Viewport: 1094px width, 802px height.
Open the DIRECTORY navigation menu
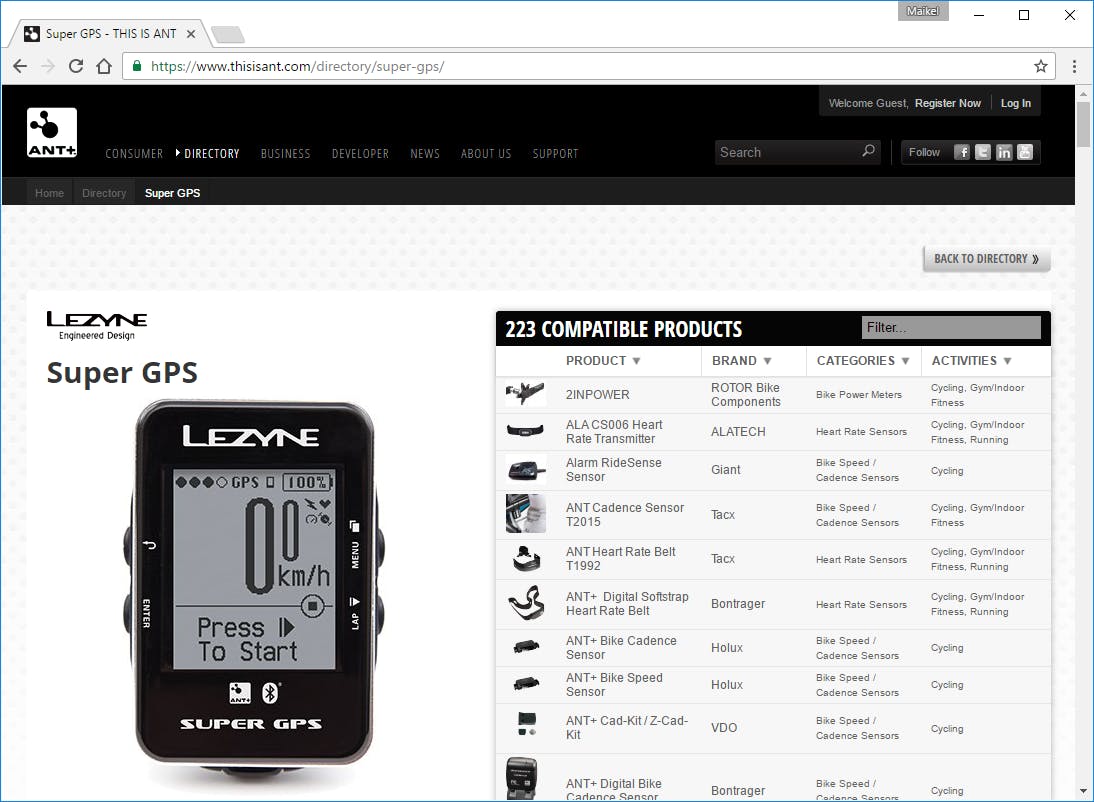pos(211,154)
